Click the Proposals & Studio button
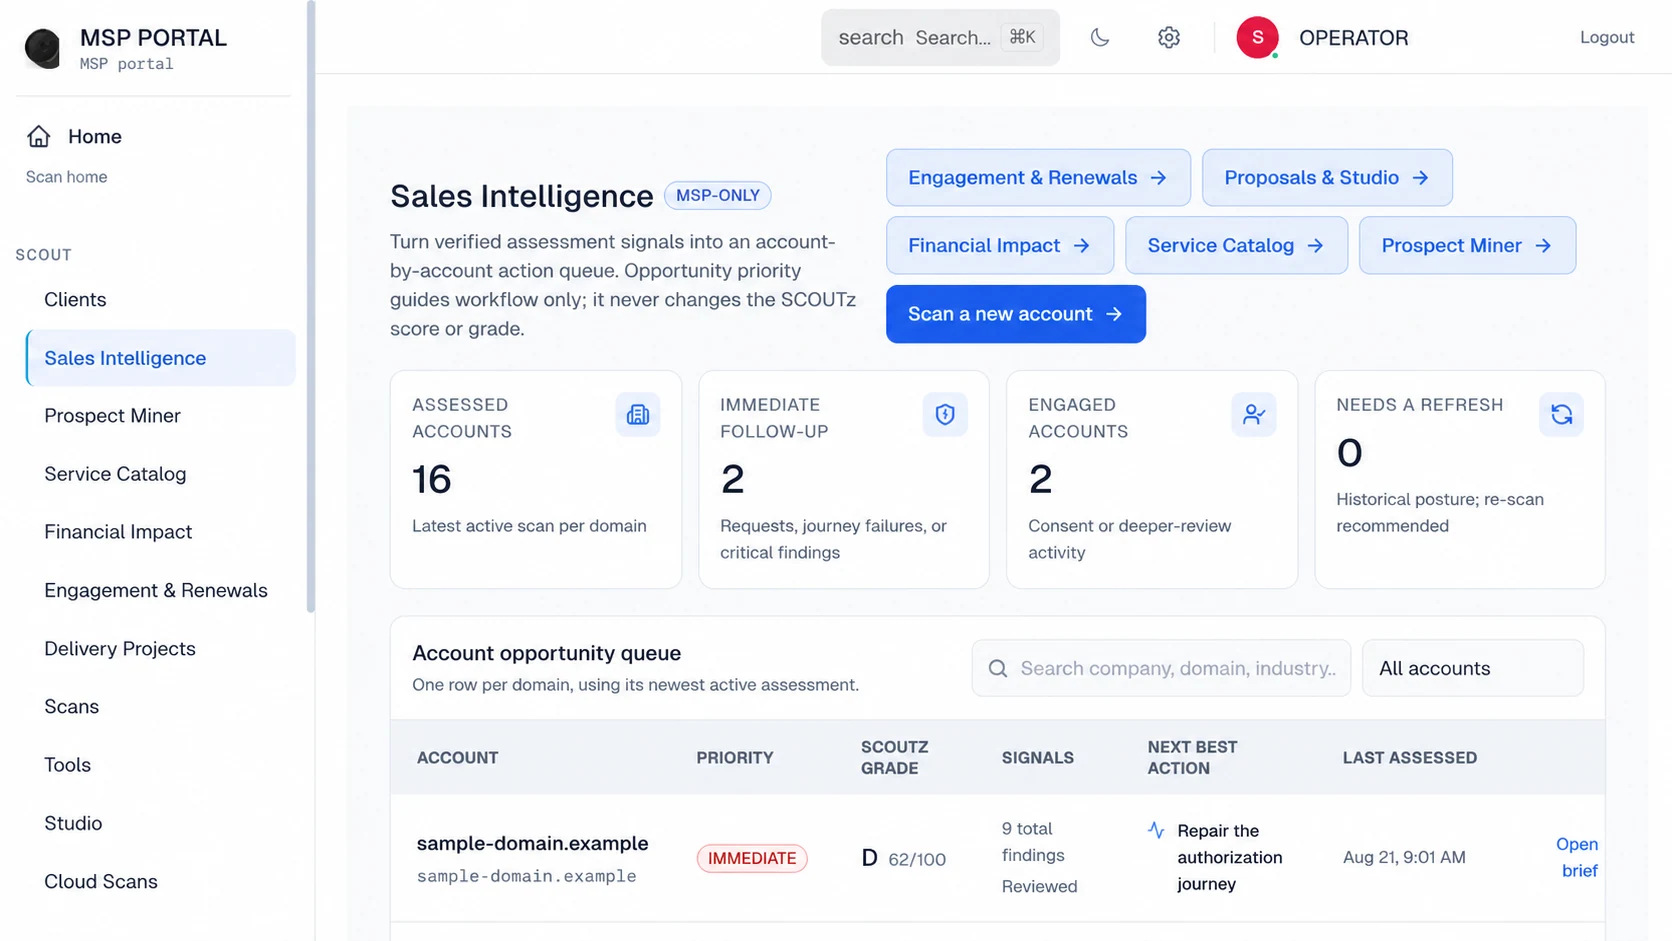Image resolution: width=1672 pixels, height=941 pixels. coord(1327,178)
